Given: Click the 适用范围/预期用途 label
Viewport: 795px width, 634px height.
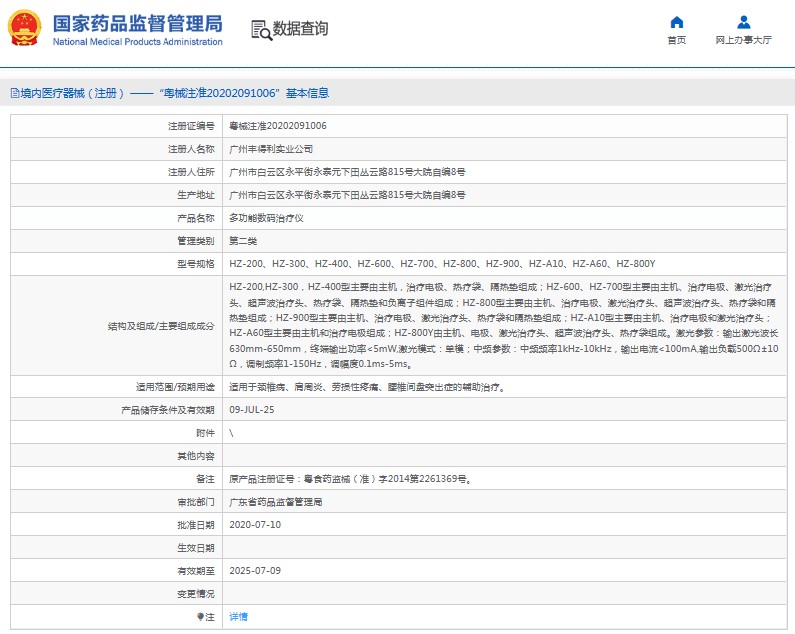Looking at the screenshot, I should click(x=175, y=387).
